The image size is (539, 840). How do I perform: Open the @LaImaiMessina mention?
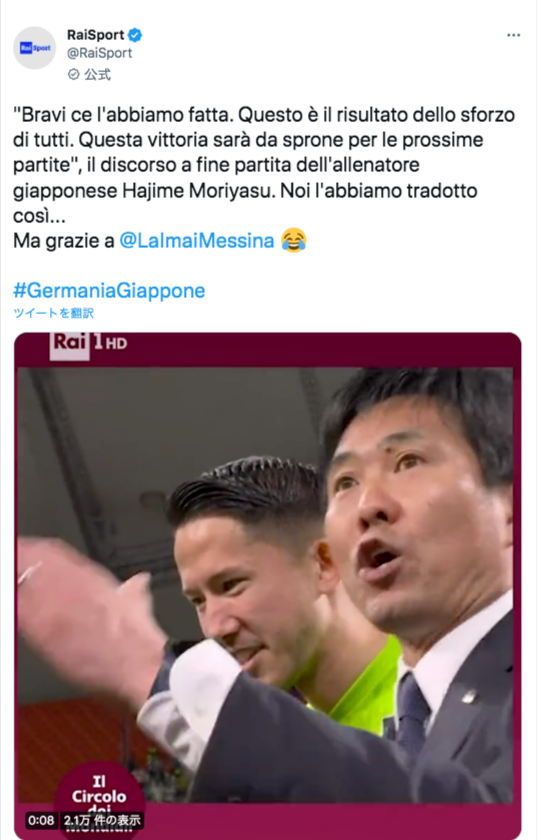click(x=197, y=241)
